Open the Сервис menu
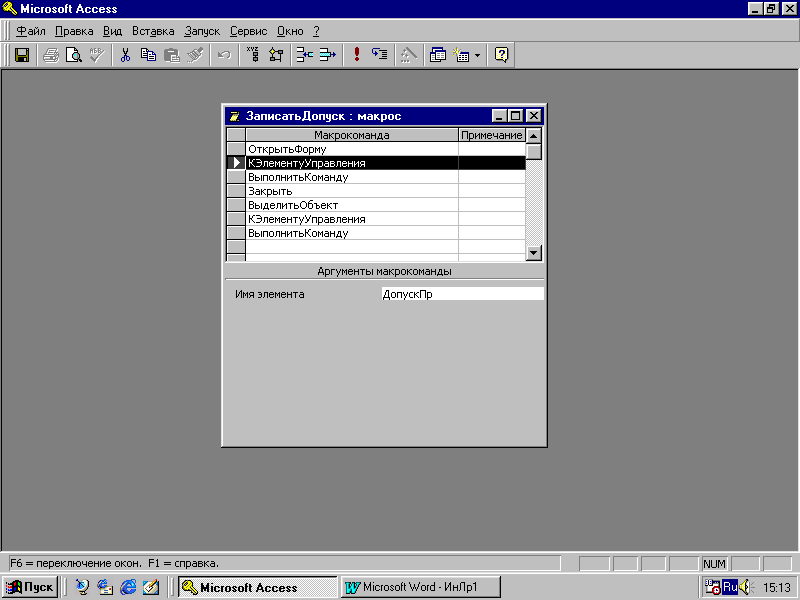800x600 pixels. pyautogui.click(x=248, y=31)
